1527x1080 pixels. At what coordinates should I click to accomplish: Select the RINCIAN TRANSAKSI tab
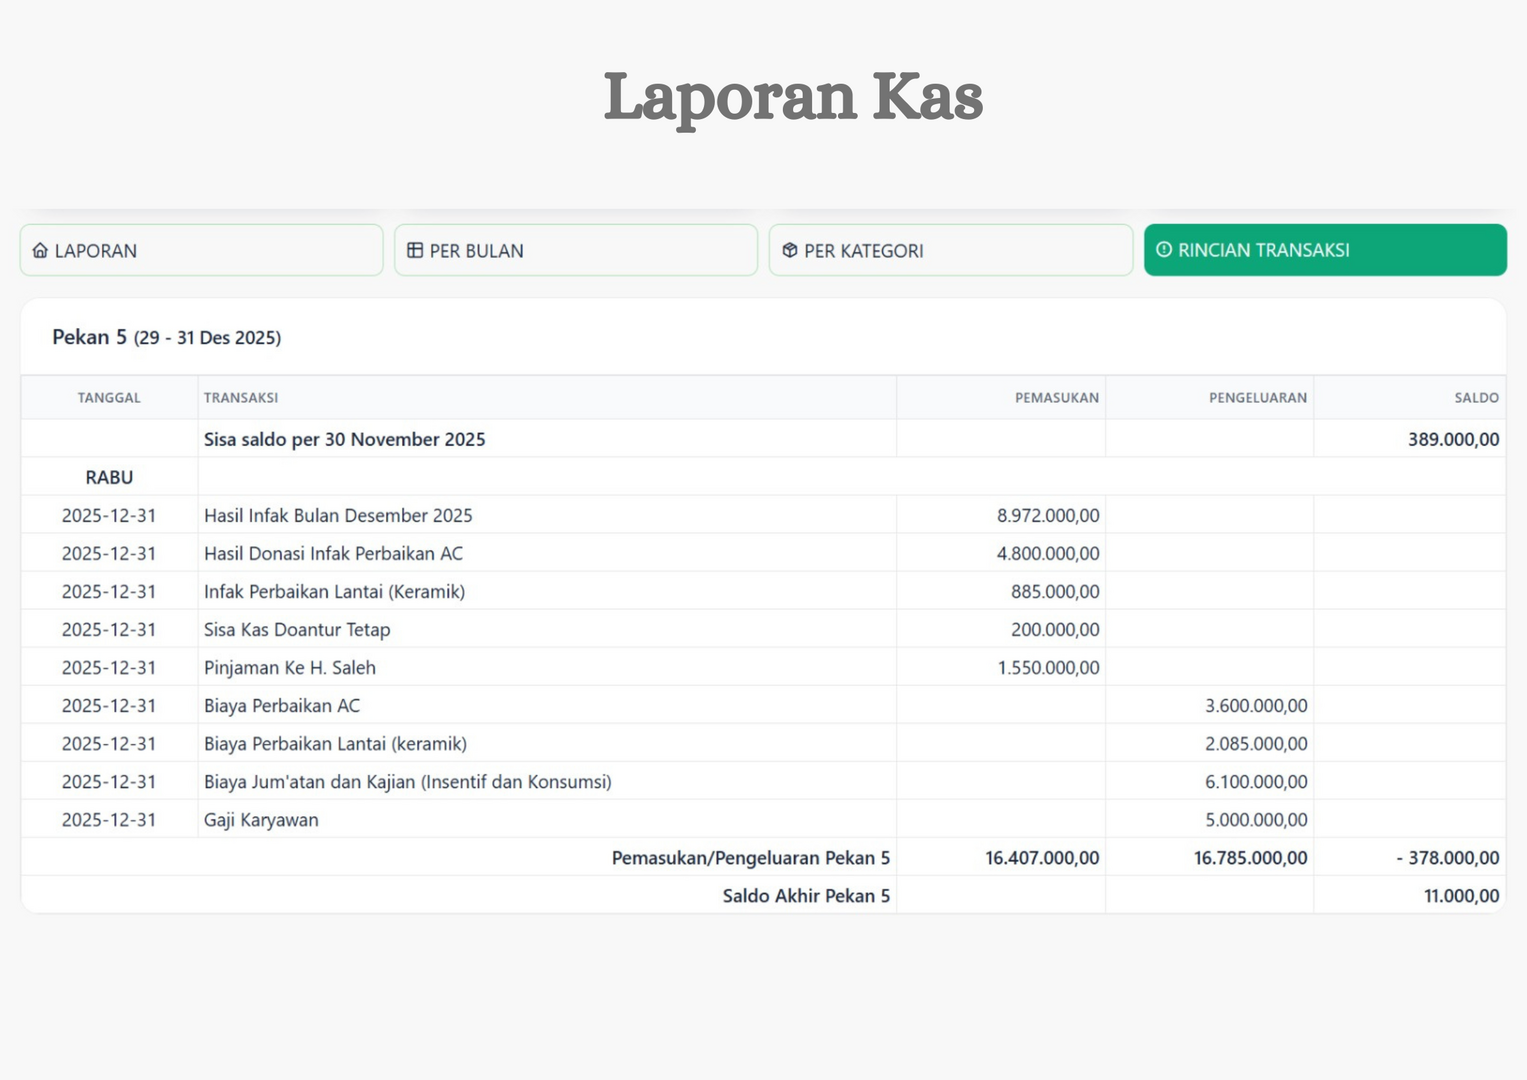(x=1325, y=250)
